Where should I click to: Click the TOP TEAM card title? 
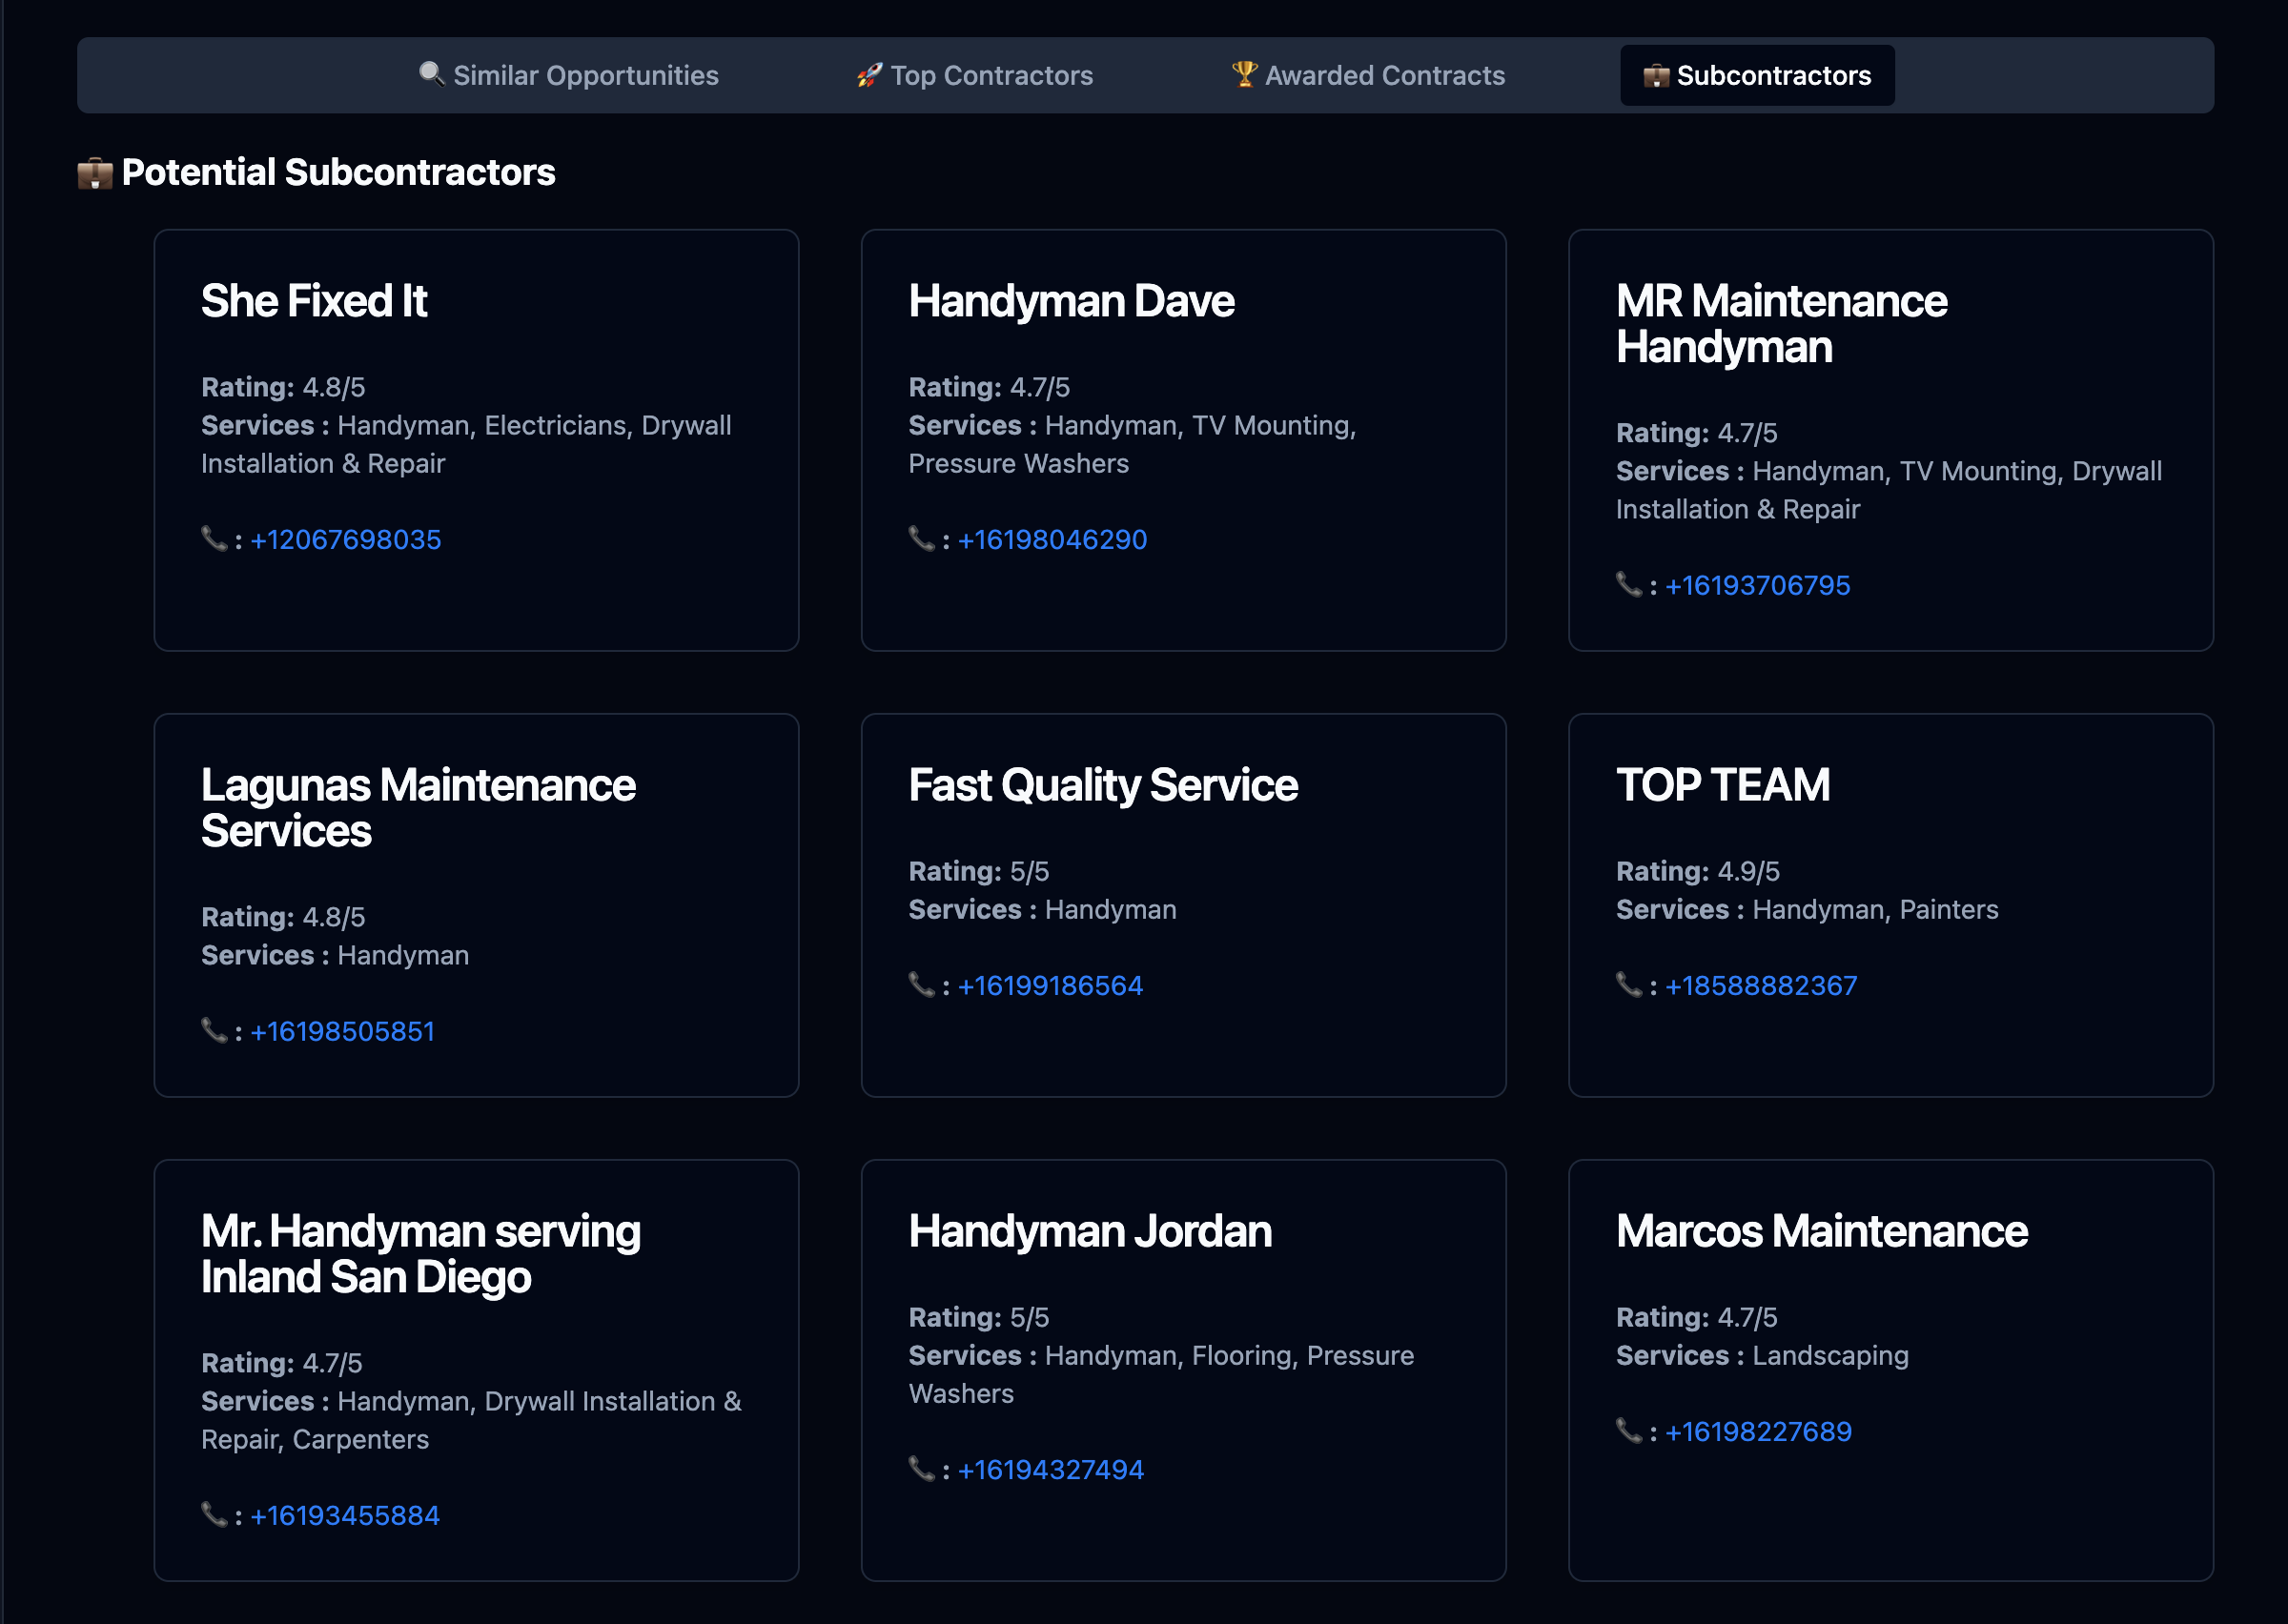pyautogui.click(x=1723, y=785)
